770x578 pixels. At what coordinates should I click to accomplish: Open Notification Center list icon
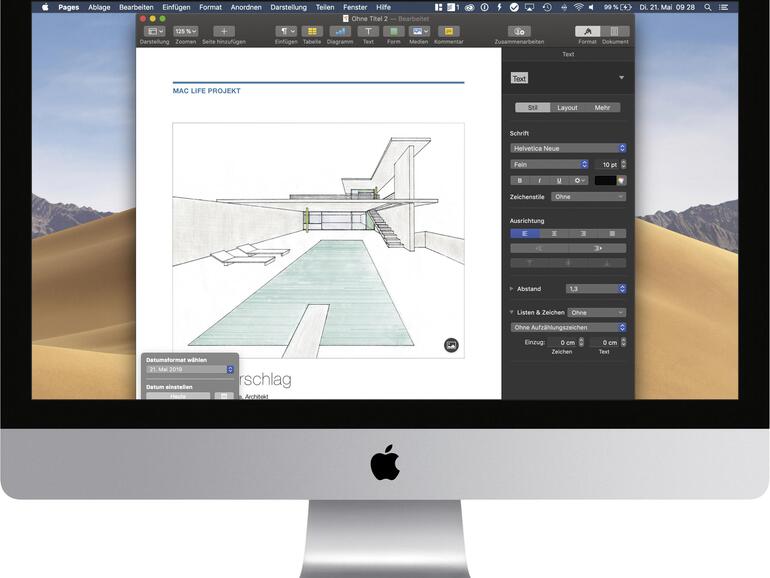pyautogui.click(x=724, y=7)
